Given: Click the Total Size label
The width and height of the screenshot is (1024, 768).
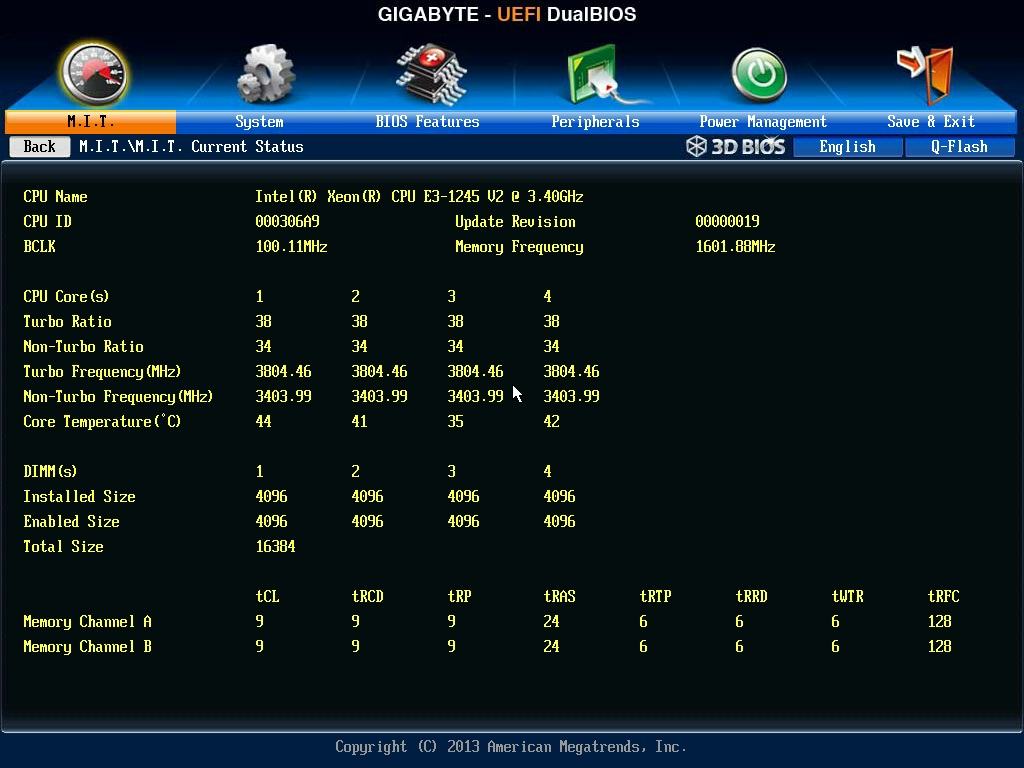Looking at the screenshot, I should tap(63, 547).
